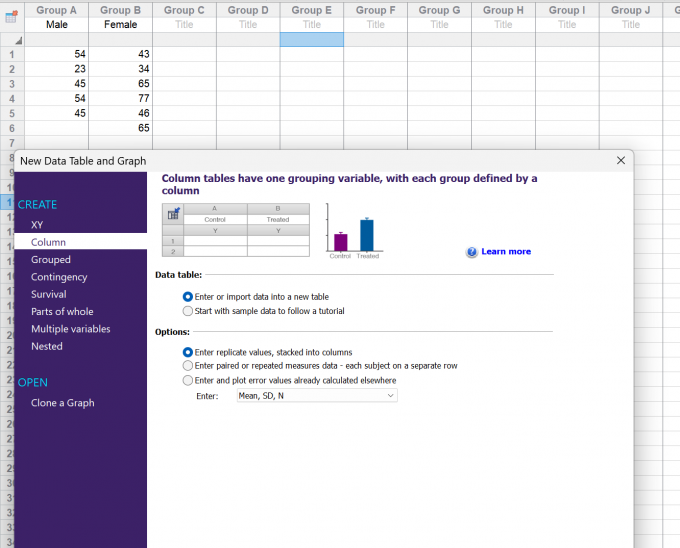Close the New Data Table and Graph dialog

click(x=621, y=160)
